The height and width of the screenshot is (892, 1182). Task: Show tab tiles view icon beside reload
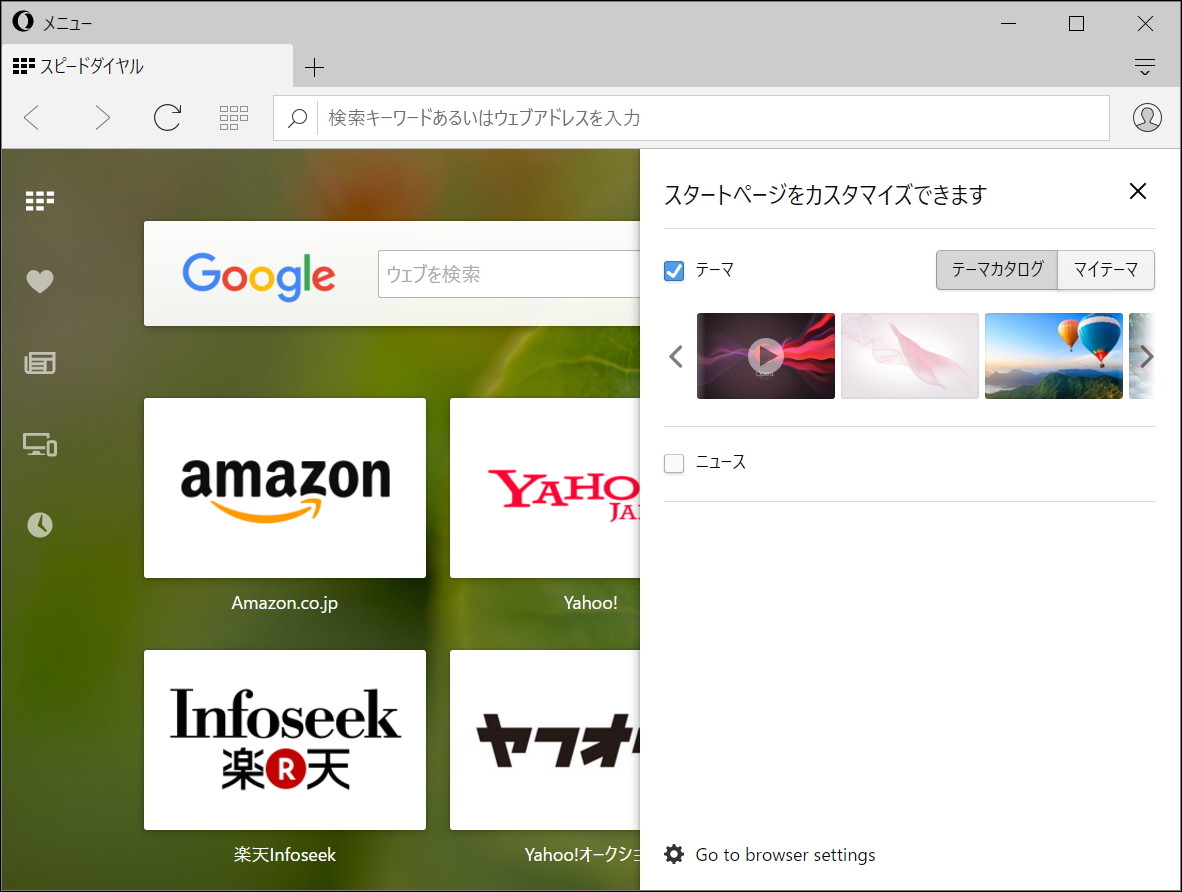pos(233,117)
